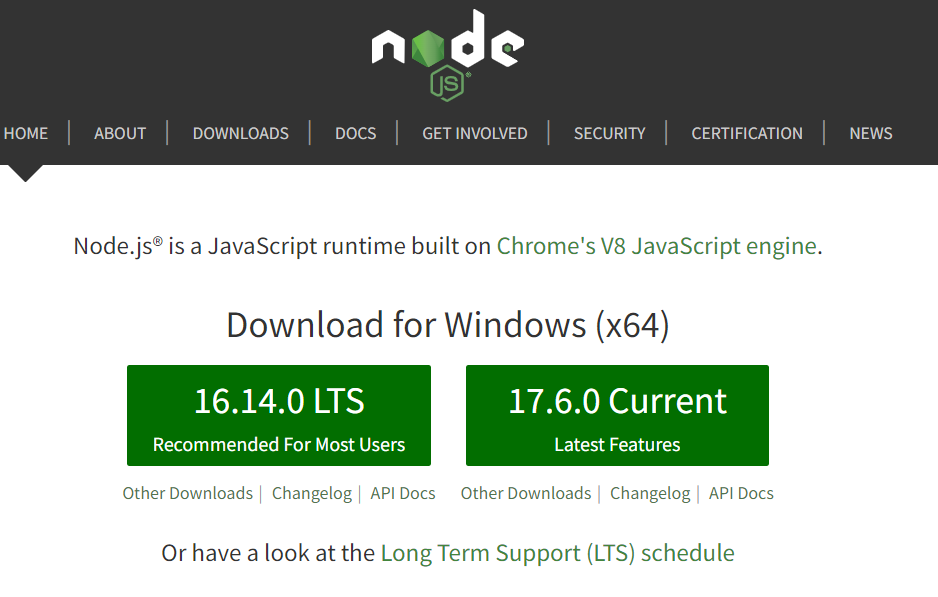This screenshot has width=938, height=597.
Task: Navigate to the DOCS section
Action: (355, 133)
